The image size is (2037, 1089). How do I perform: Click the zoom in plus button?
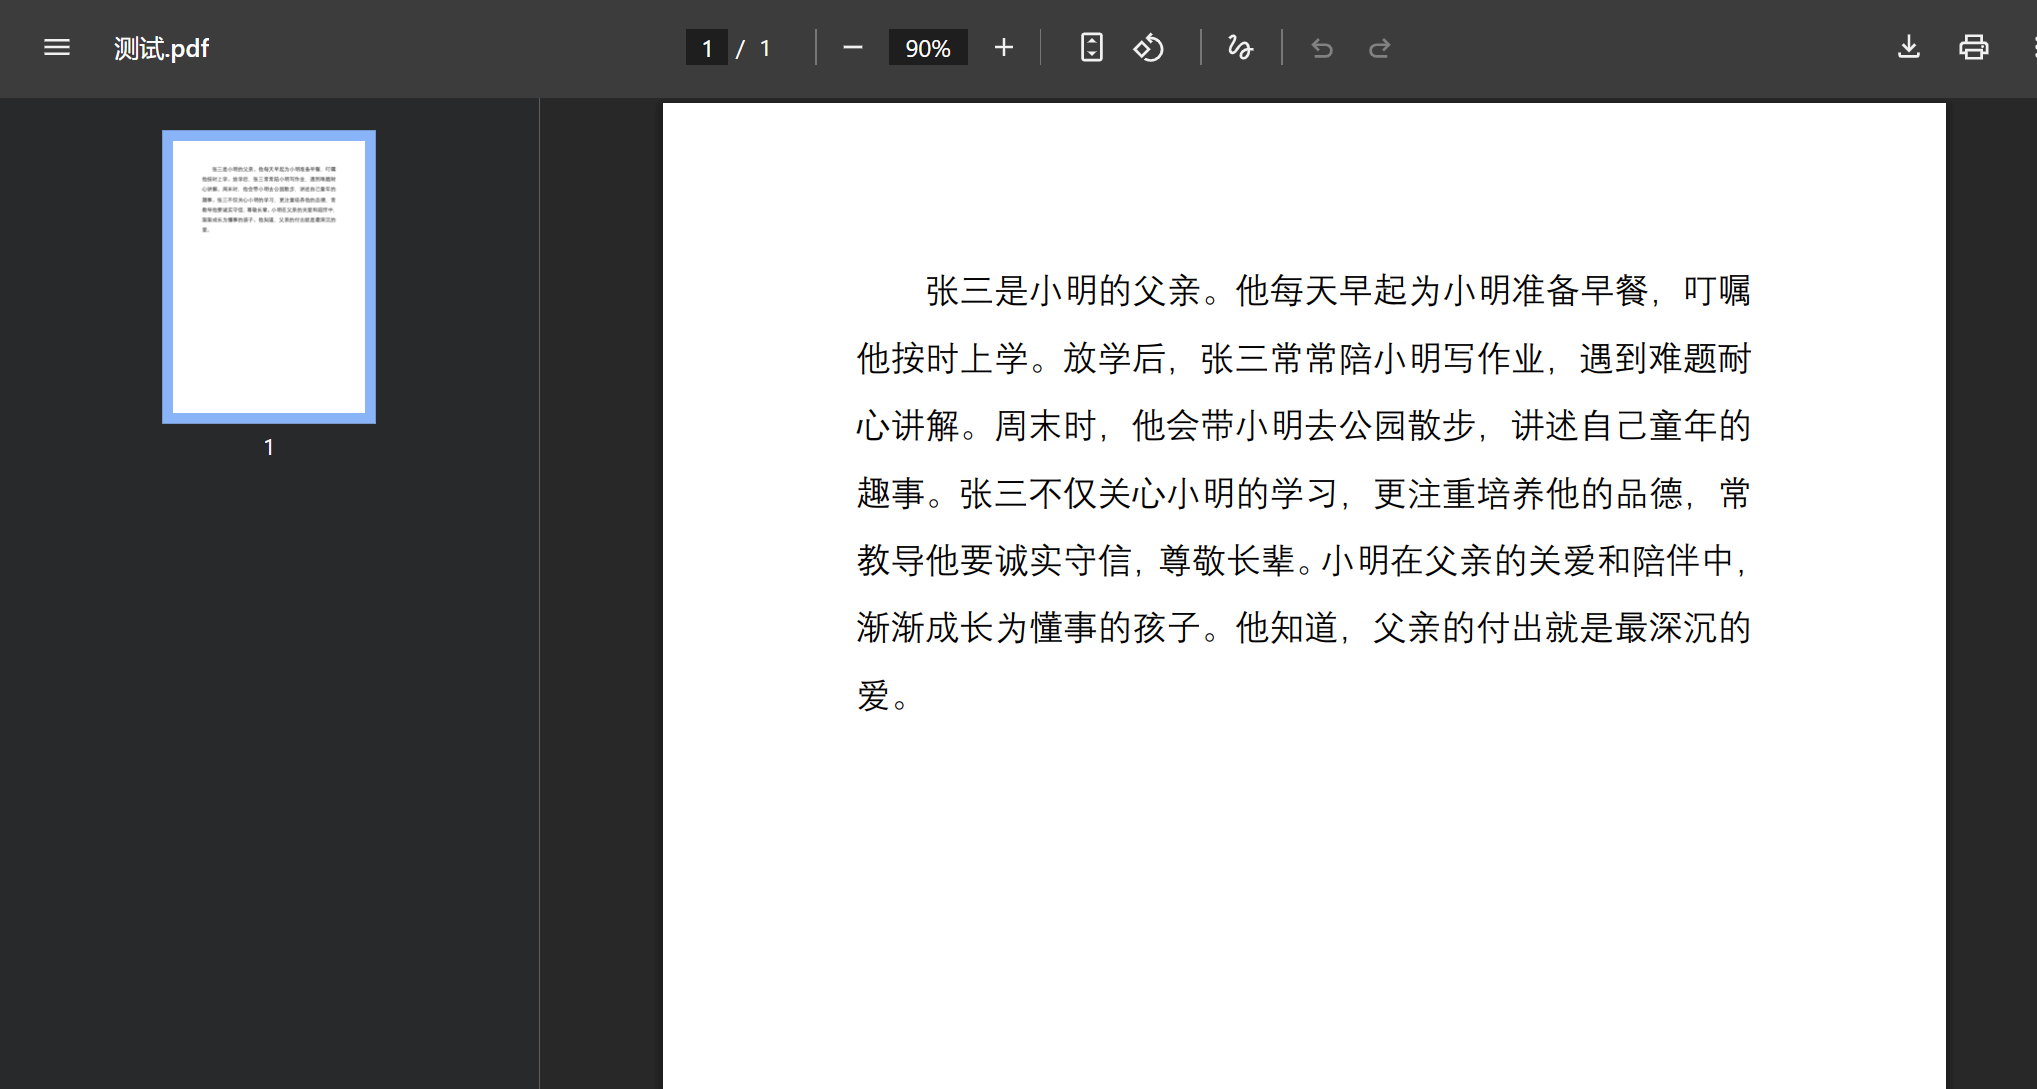point(1004,48)
